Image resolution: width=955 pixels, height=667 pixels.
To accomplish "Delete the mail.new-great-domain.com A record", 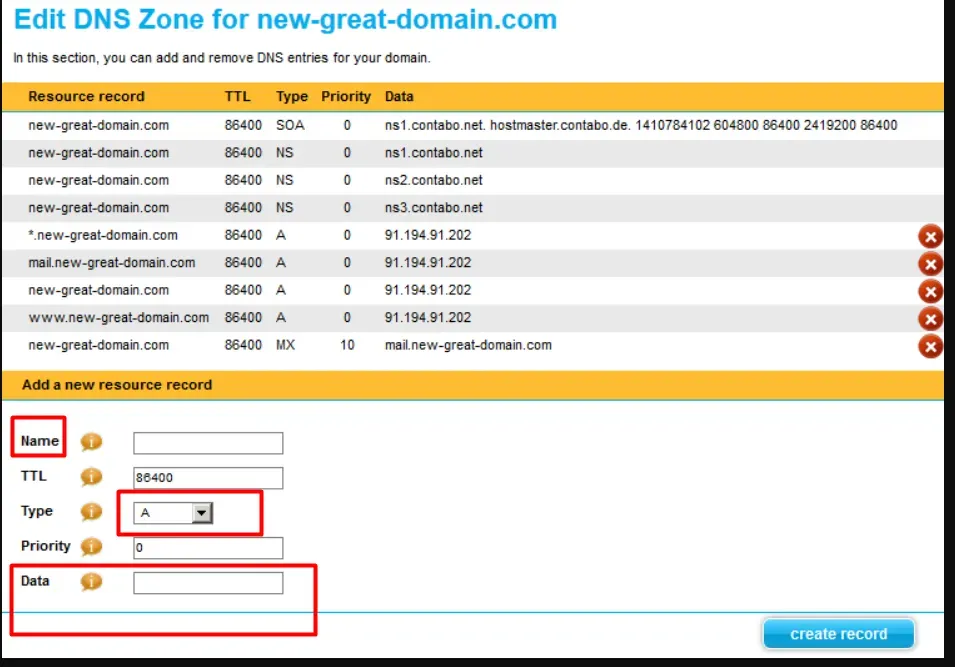I will (930, 264).
